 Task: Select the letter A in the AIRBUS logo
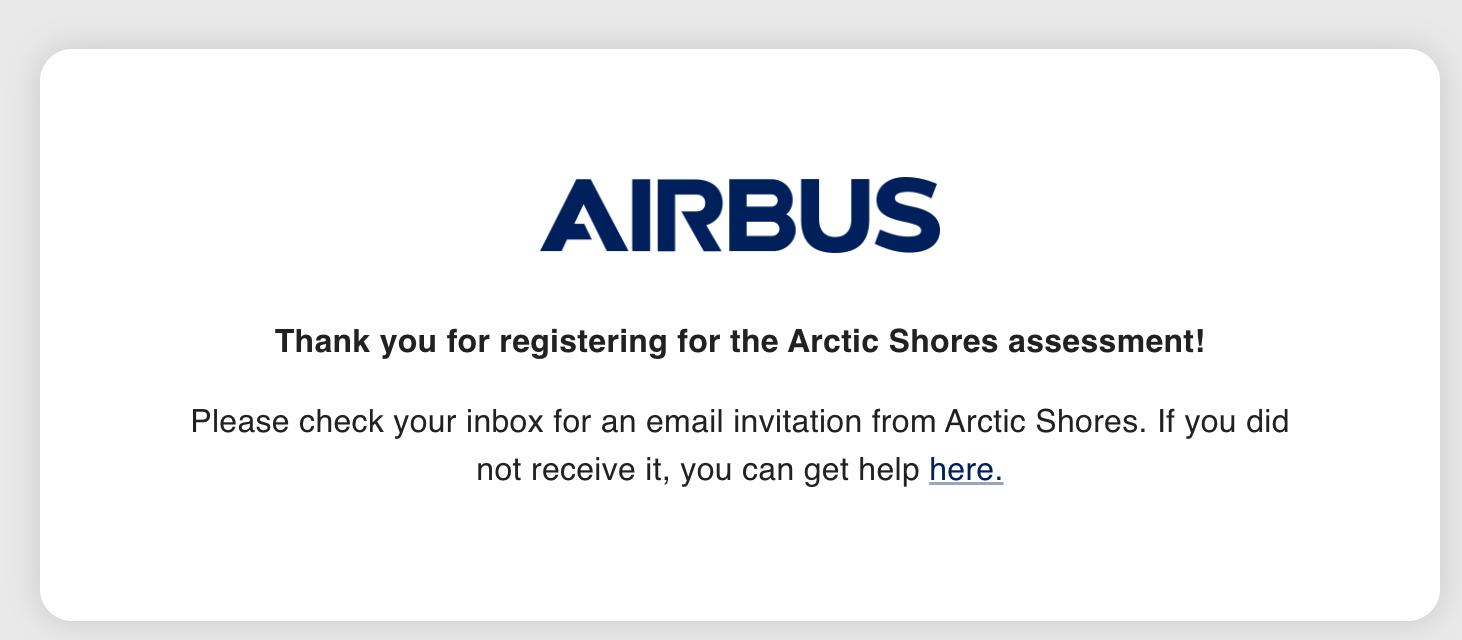(582, 214)
